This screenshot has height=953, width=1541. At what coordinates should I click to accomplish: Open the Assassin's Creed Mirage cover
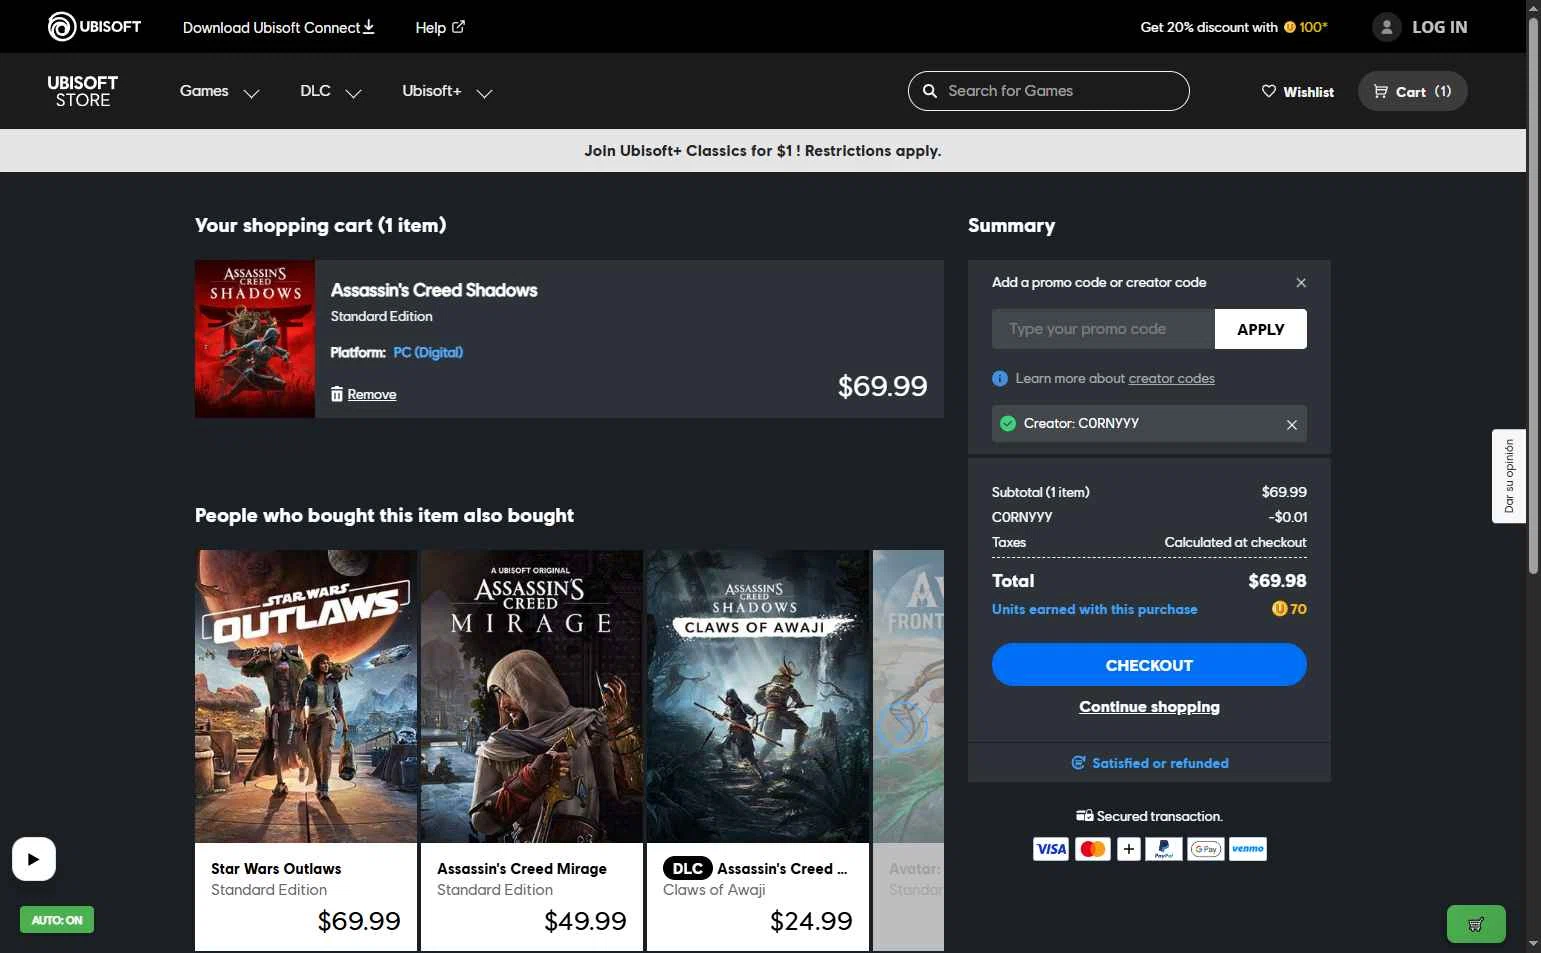point(532,696)
